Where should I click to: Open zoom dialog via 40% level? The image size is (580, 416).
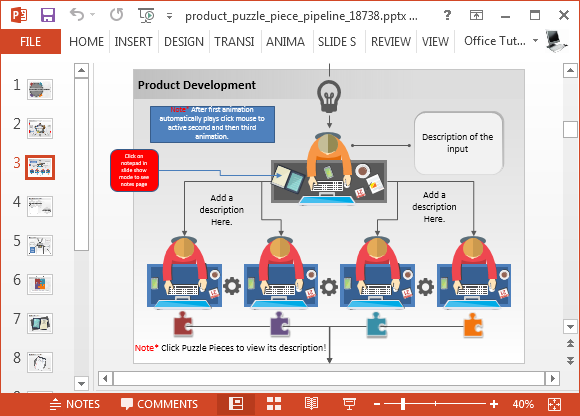pyautogui.click(x=523, y=404)
